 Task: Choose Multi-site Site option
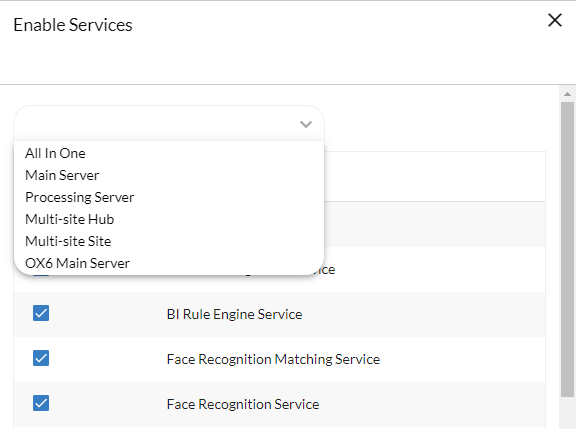pyautogui.click(x=169, y=241)
